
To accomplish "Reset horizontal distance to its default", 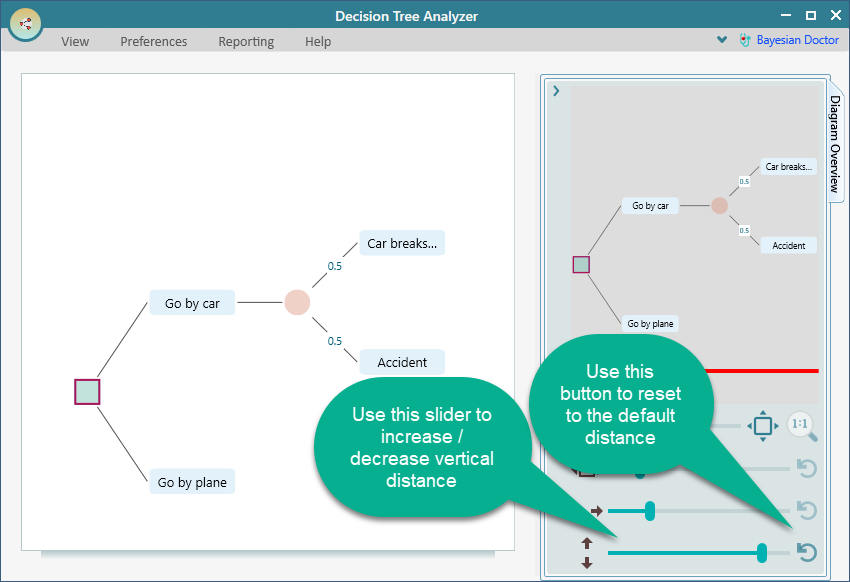I will (x=806, y=511).
